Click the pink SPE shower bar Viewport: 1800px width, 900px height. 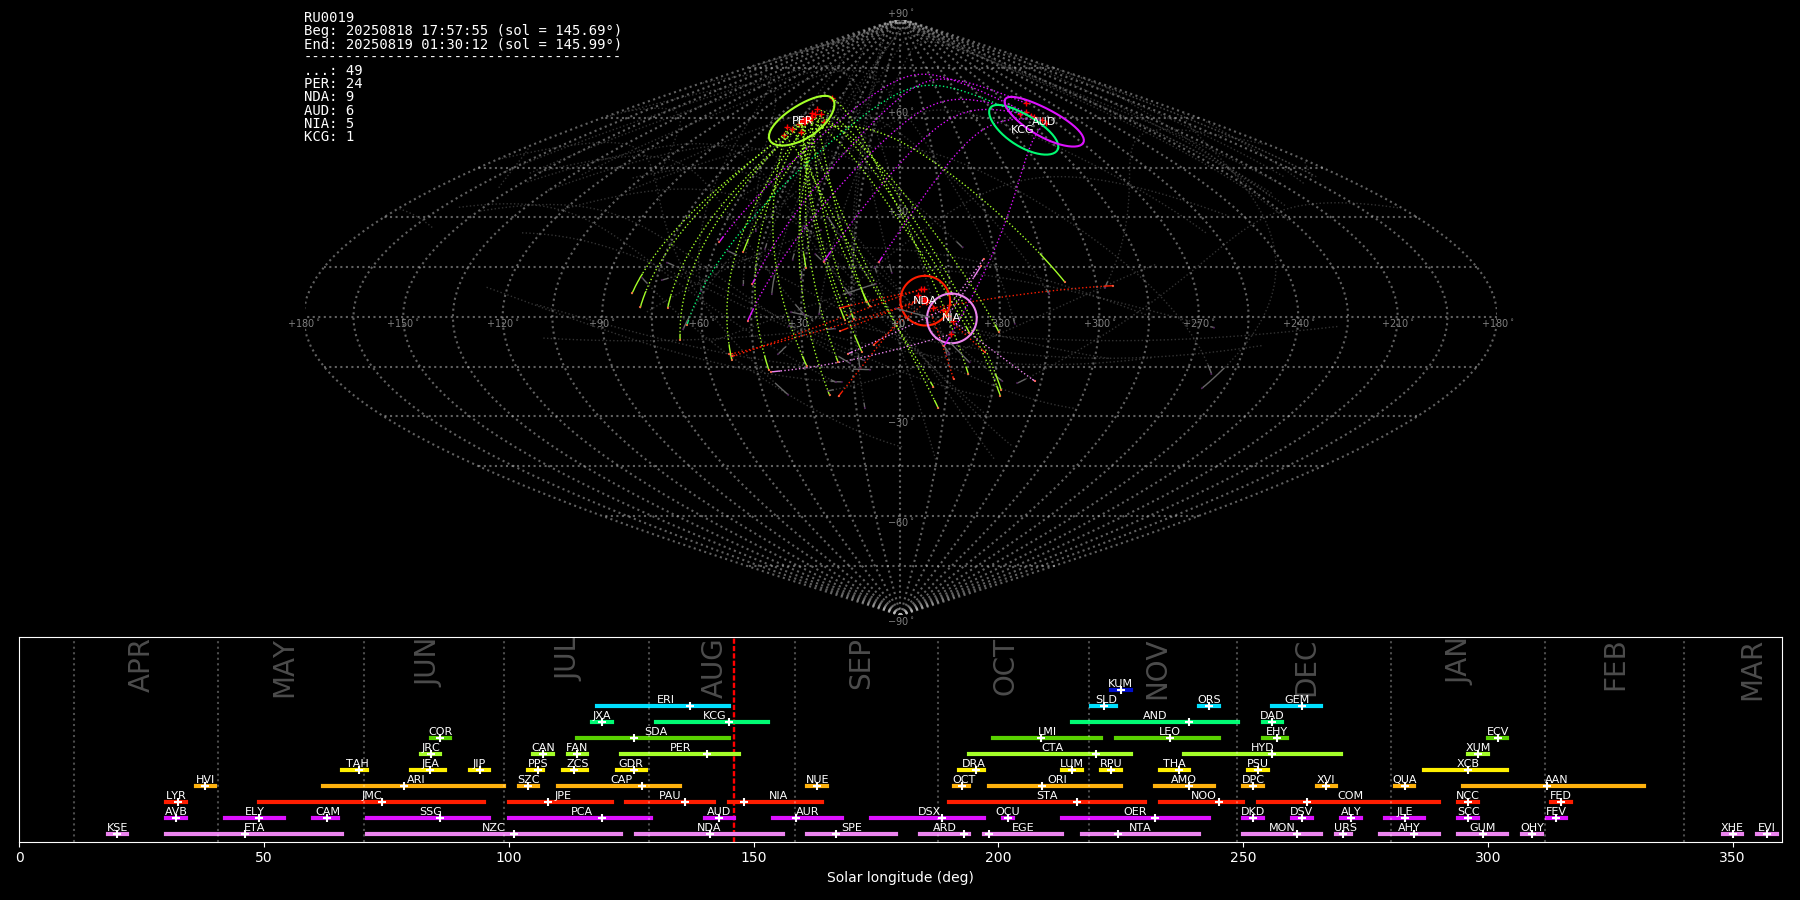click(851, 834)
